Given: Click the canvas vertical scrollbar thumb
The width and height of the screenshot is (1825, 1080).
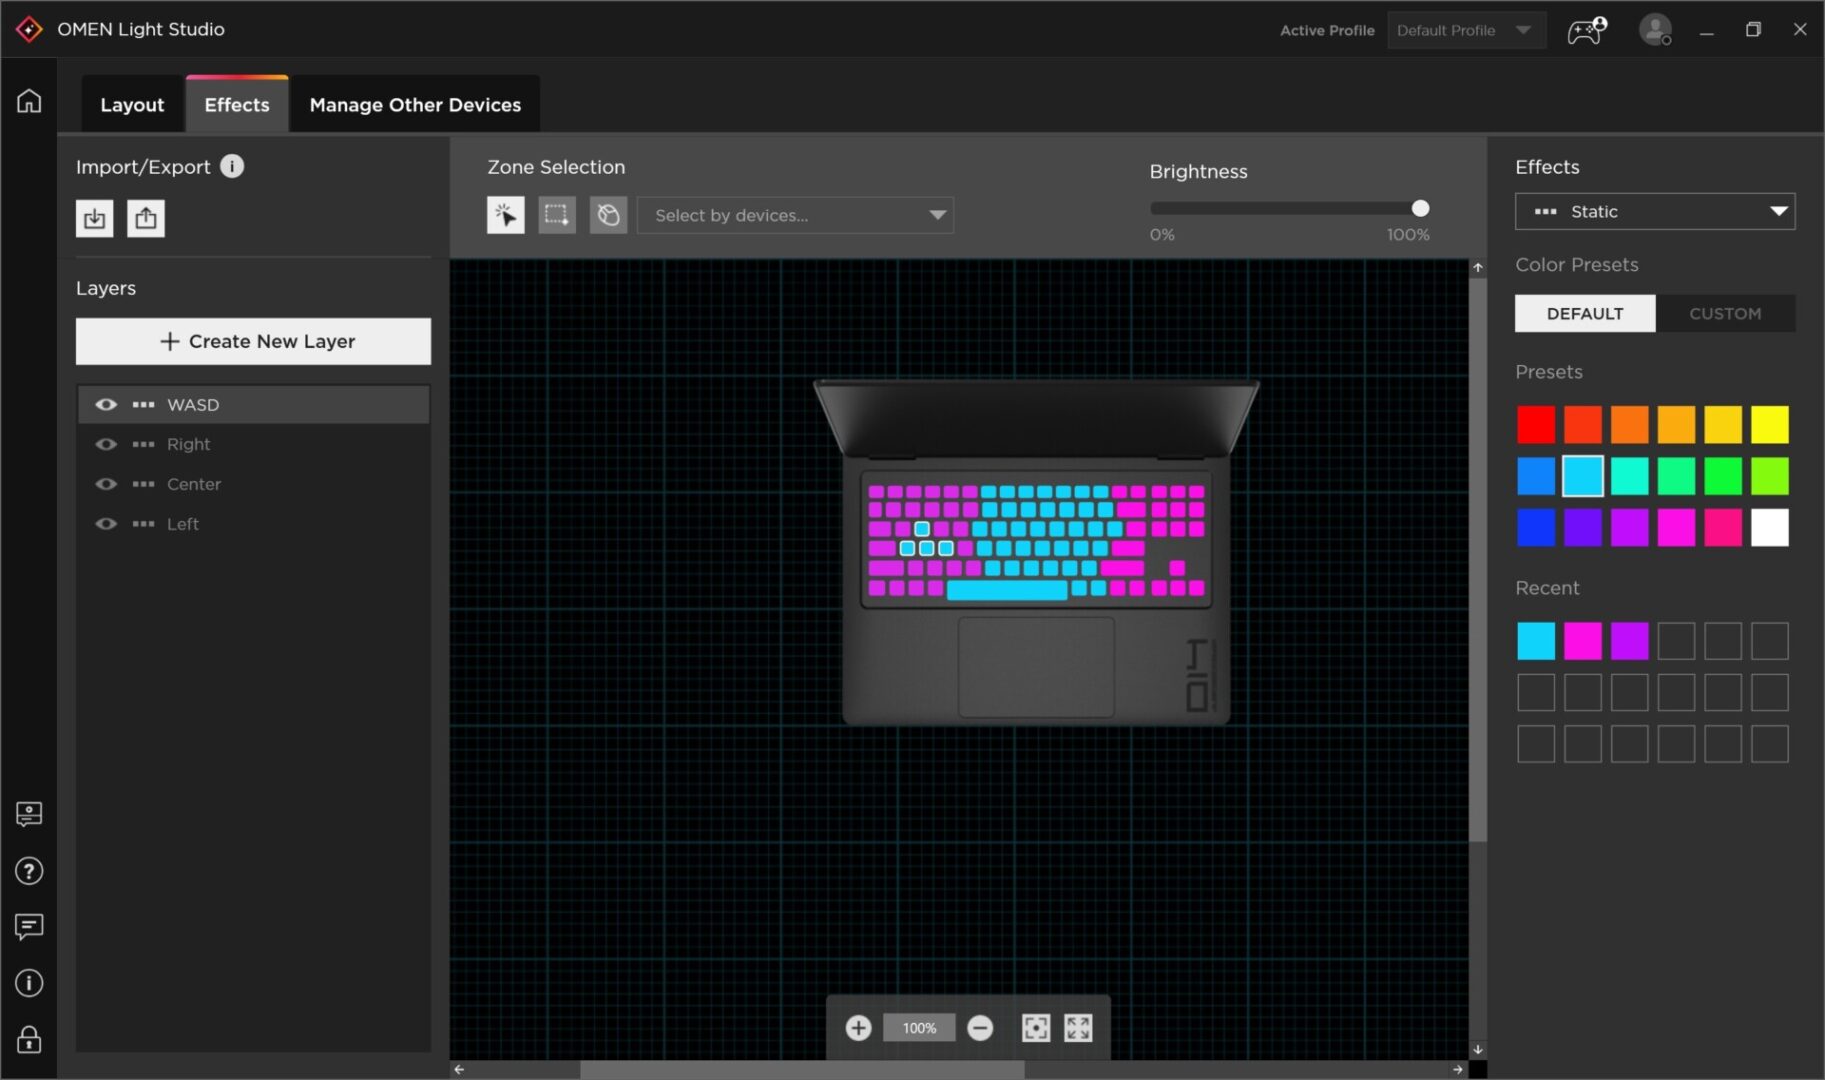Looking at the screenshot, I should (x=1478, y=559).
